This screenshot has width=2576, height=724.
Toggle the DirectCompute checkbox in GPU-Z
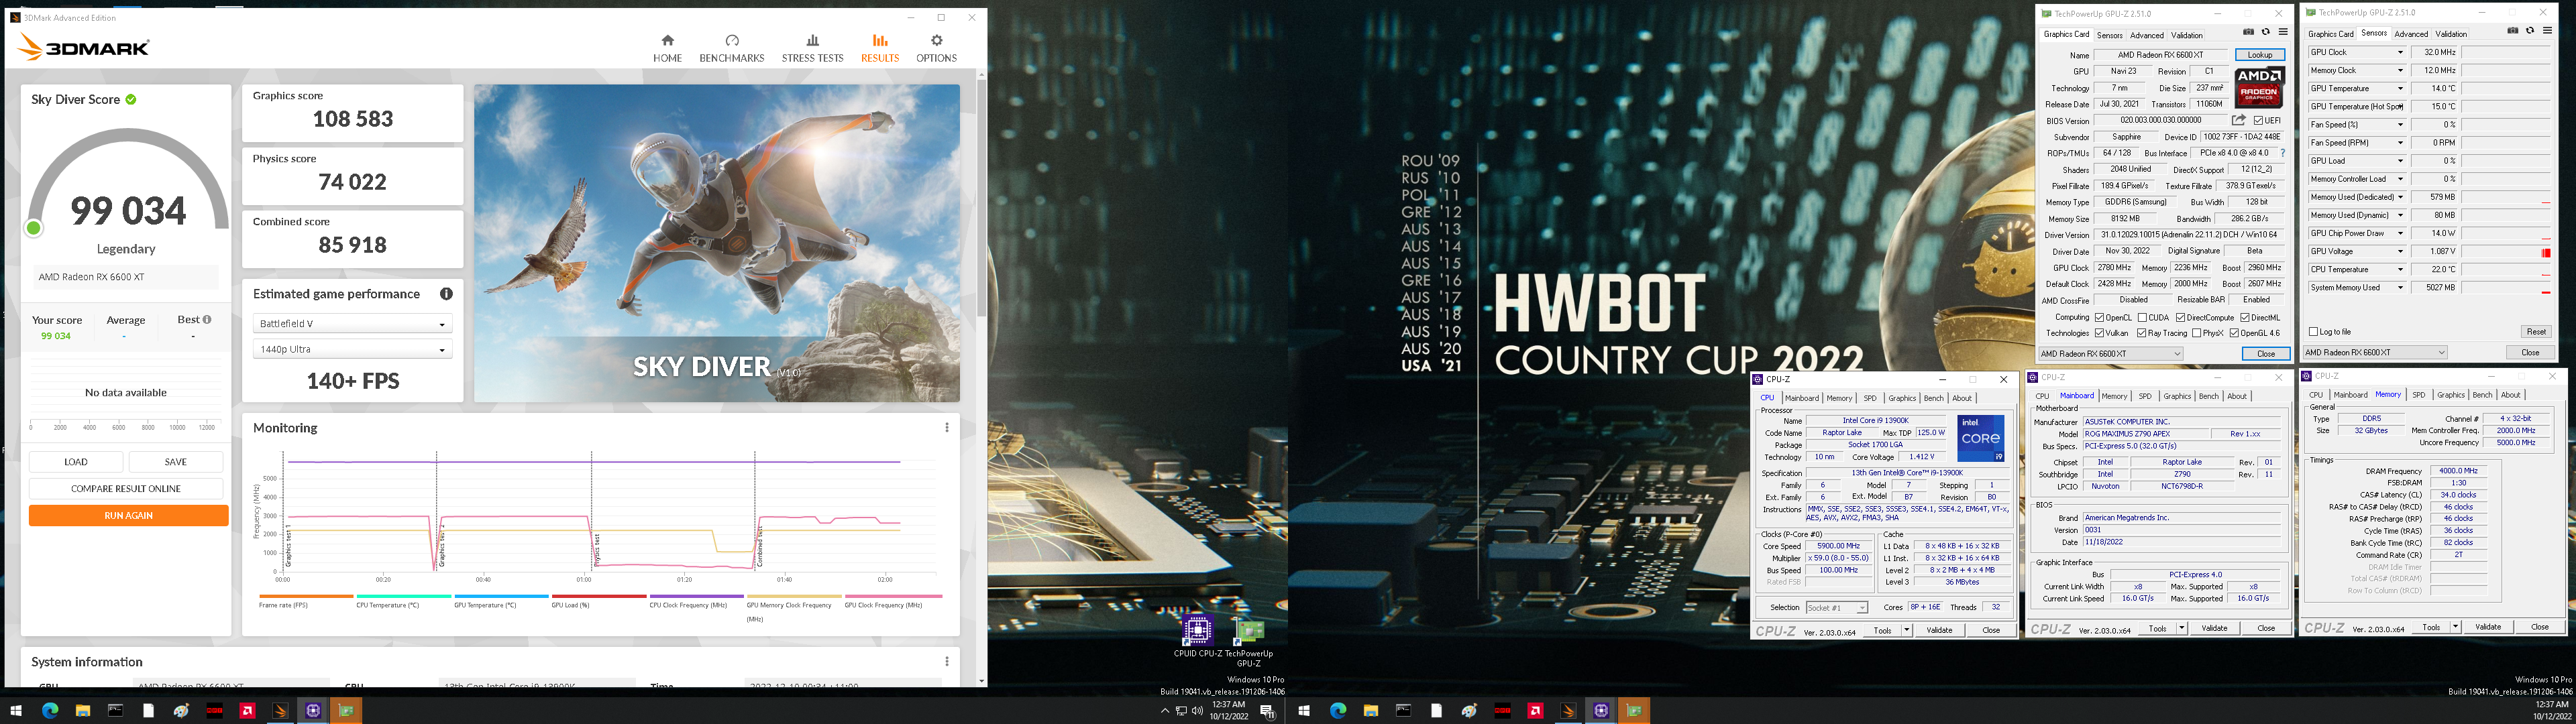[2180, 317]
